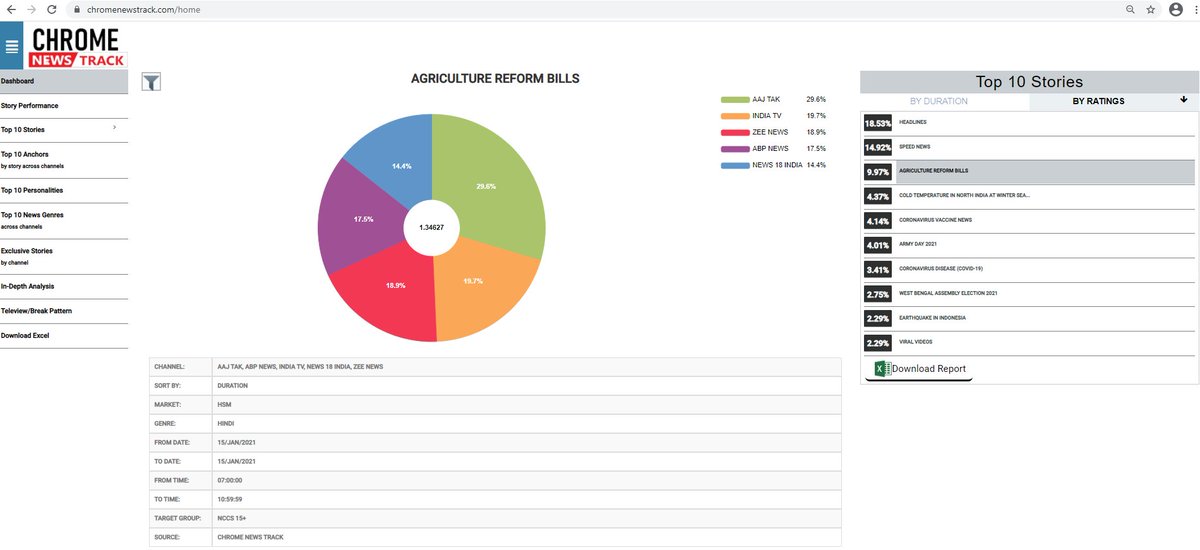
Task: Click the Chrome News Track logo
Action: click(77, 46)
